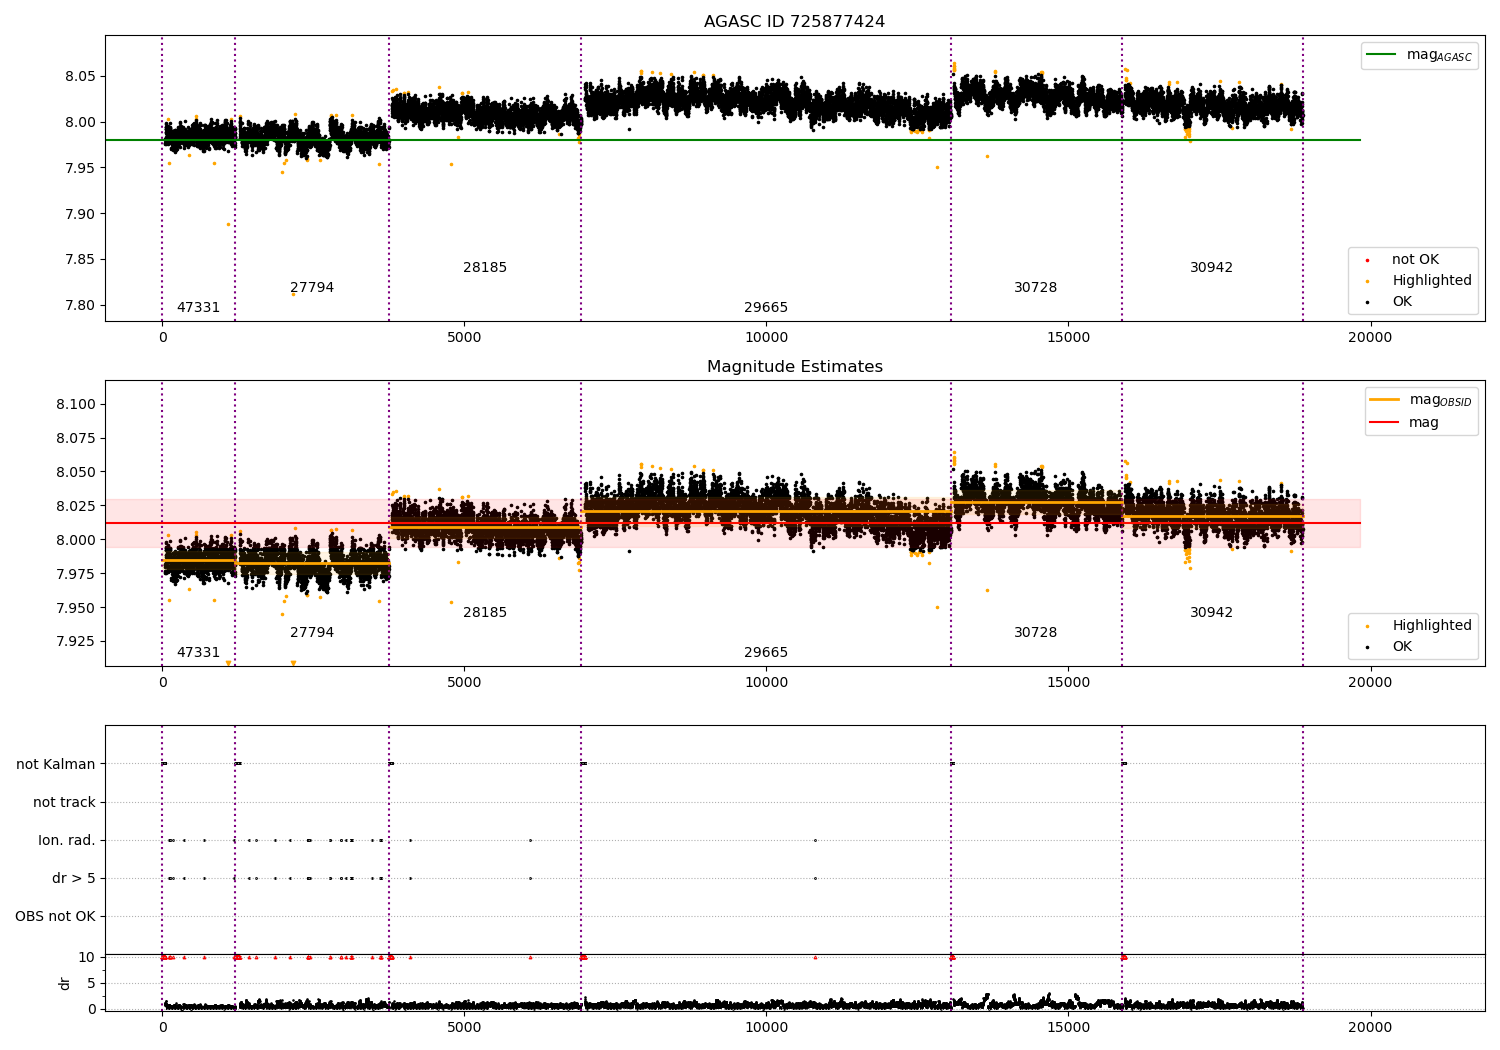Click red dot marker beside "not OK" legend
This screenshot has height=1050, width=1500.
tap(1368, 260)
